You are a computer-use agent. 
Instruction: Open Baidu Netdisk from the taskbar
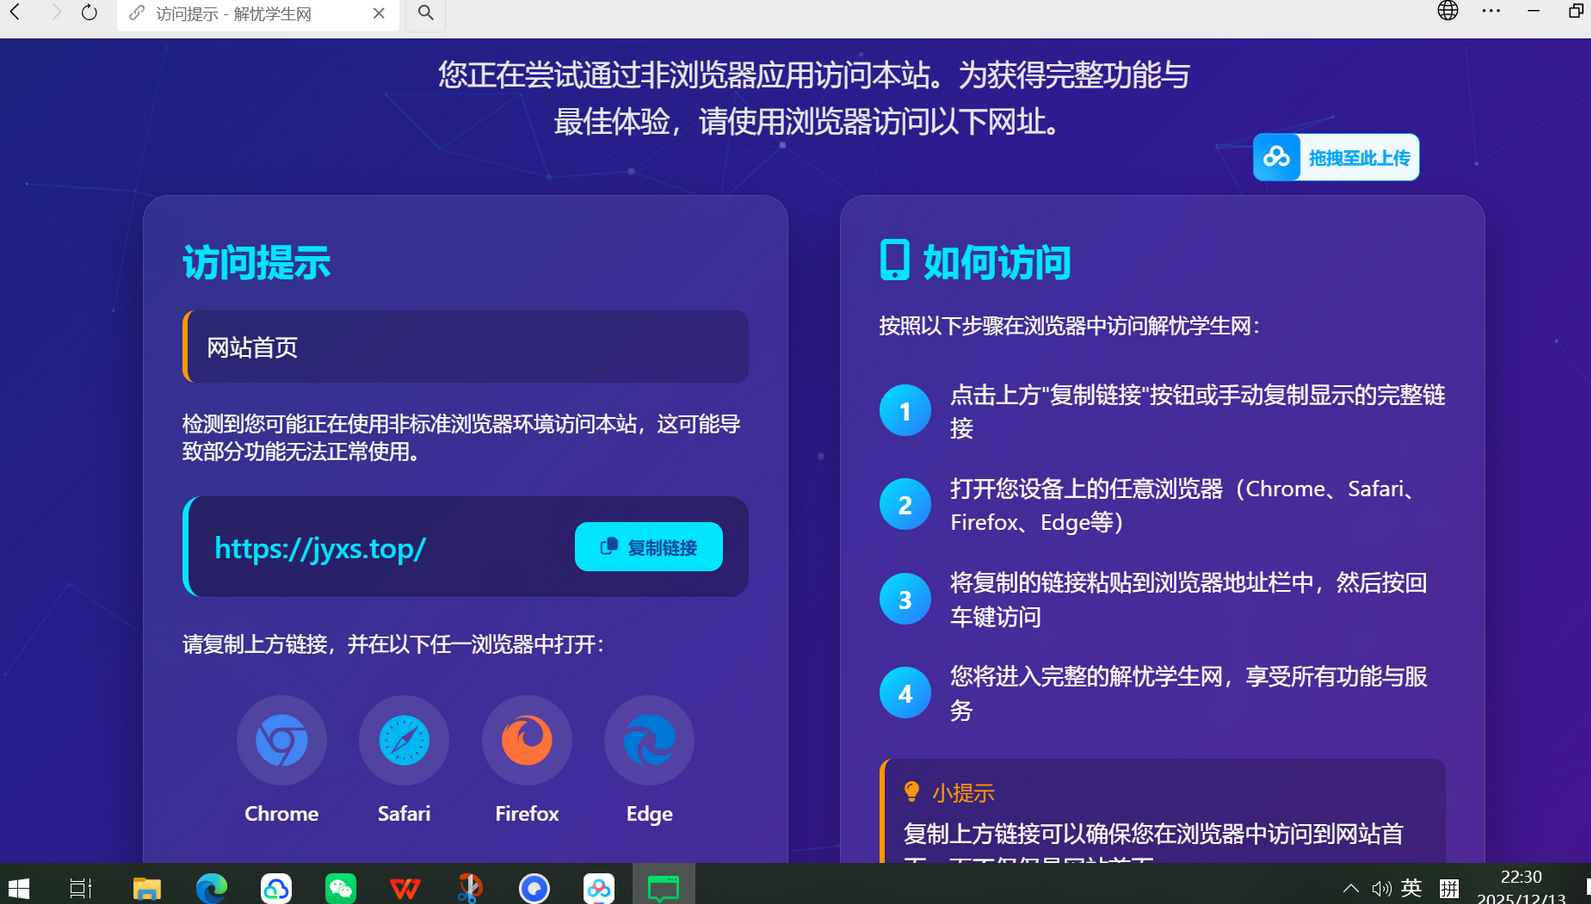coord(599,887)
